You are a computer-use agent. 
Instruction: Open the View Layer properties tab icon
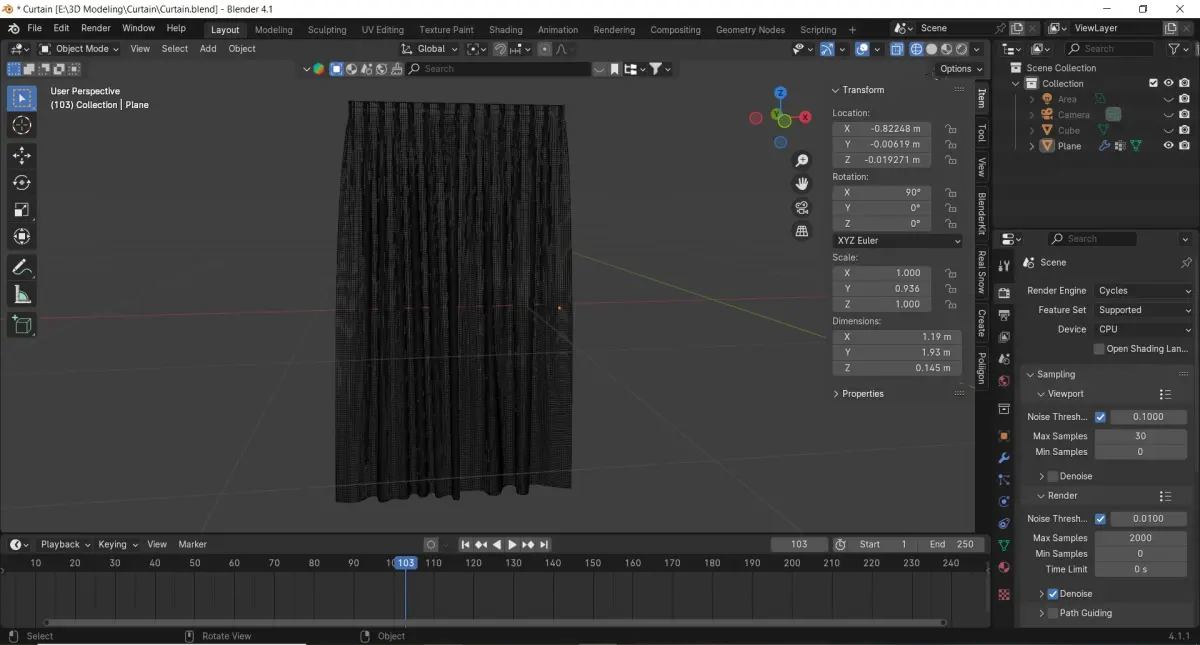(1004, 337)
